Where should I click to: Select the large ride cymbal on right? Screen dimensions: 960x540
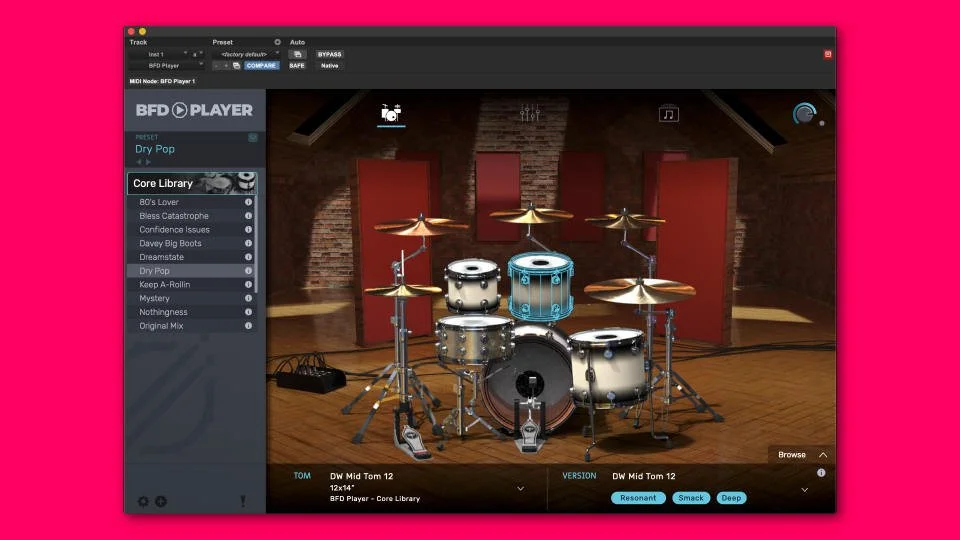tap(640, 290)
